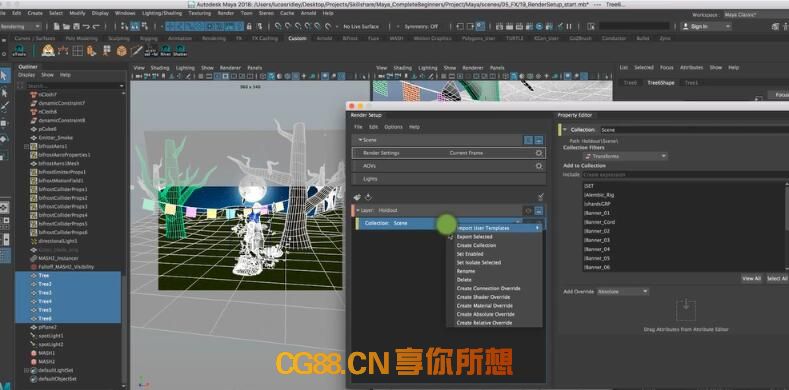Open the AOVs options gear icon
The image size is (789, 390).
[539, 166]
